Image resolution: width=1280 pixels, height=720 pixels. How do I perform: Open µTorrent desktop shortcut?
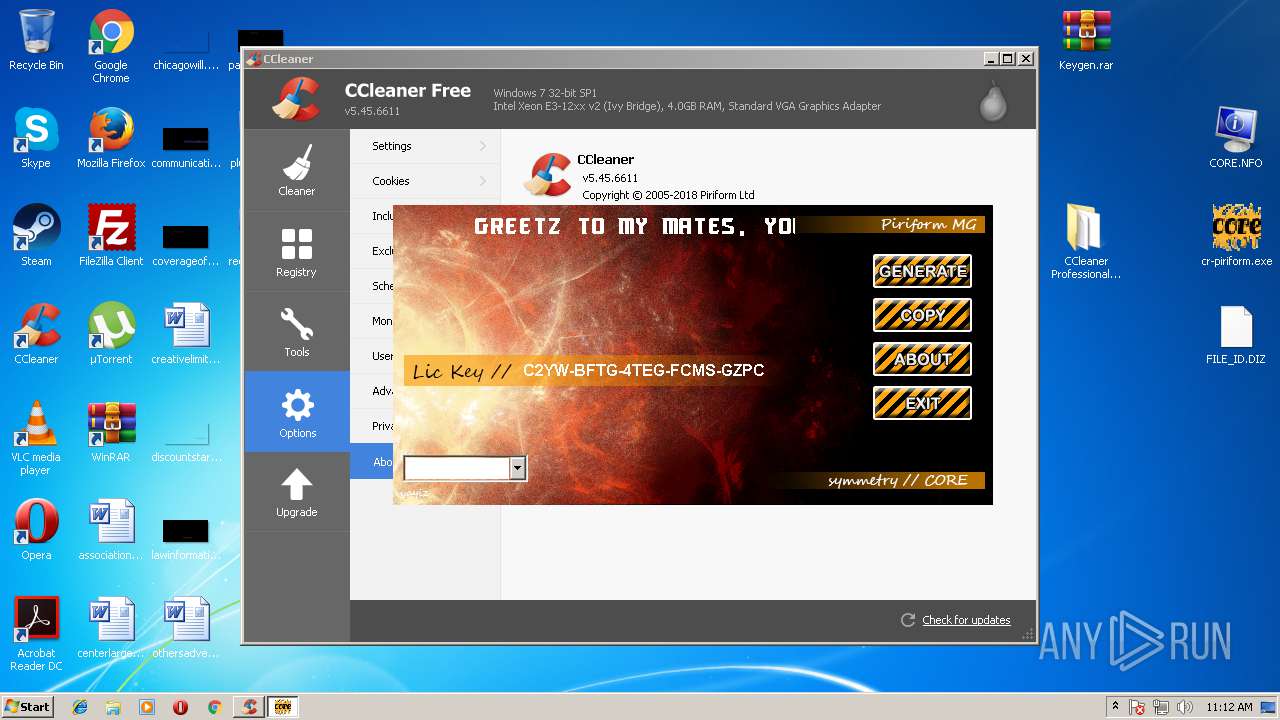[x=111, y=334]
